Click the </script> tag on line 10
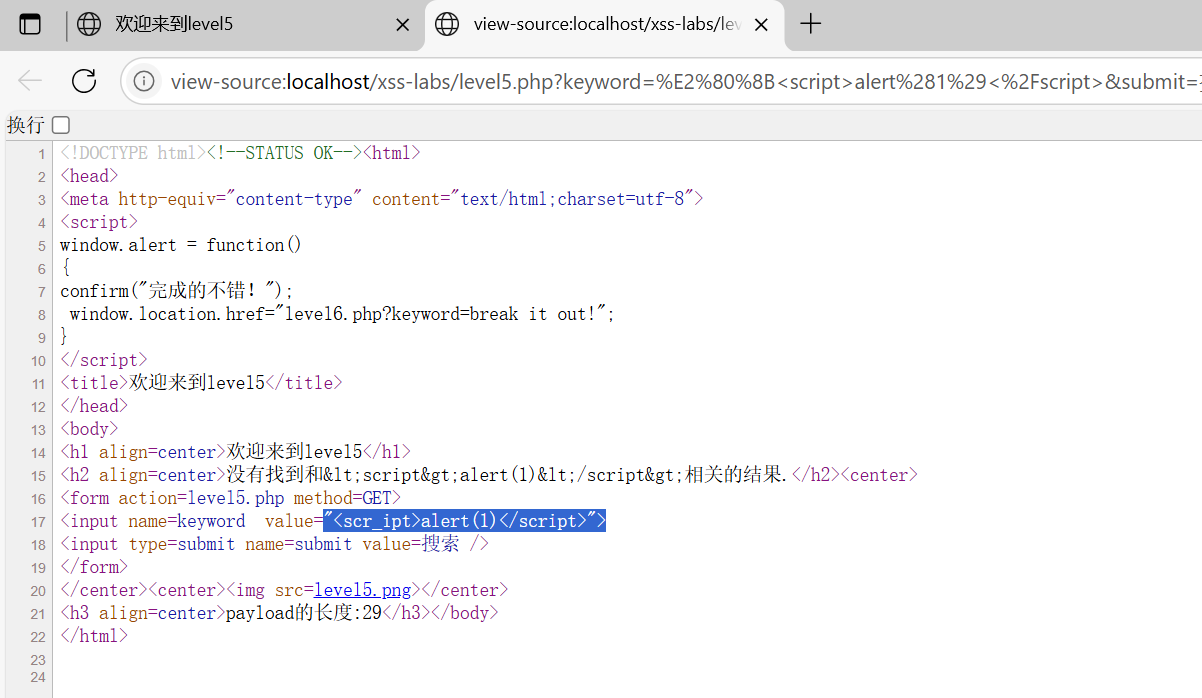Screen dimensions: 1202x698 (x=104, y=360)
